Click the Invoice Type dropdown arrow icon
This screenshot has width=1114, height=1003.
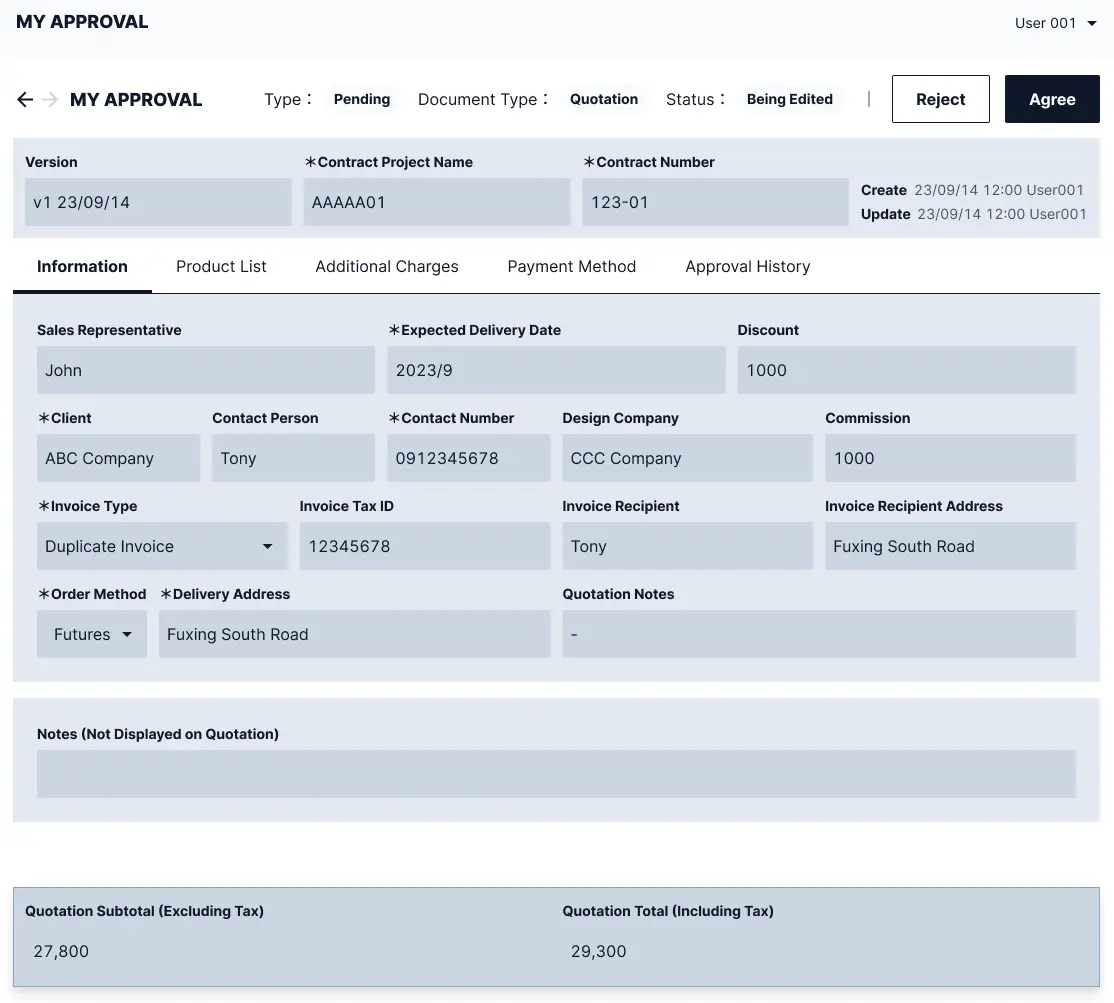pos(267,546)
